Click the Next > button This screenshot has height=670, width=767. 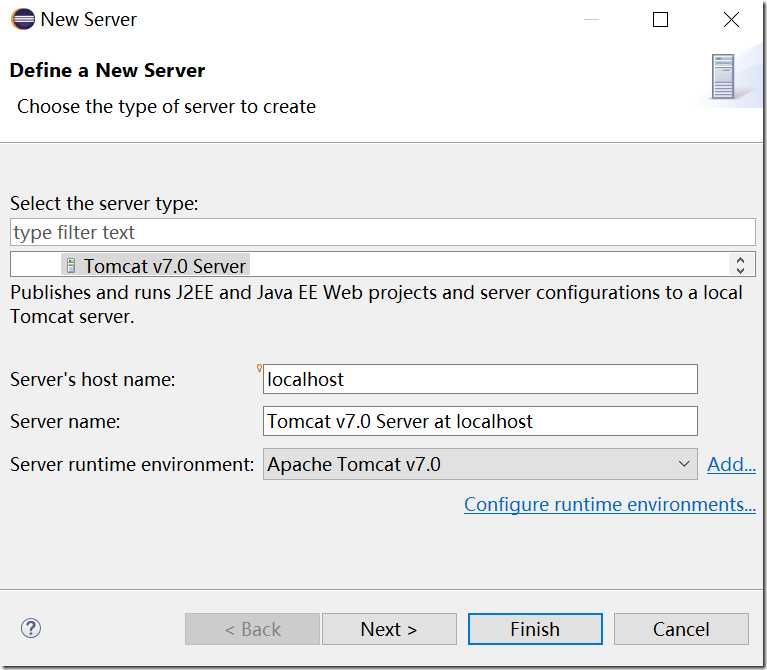pos(389,629)
